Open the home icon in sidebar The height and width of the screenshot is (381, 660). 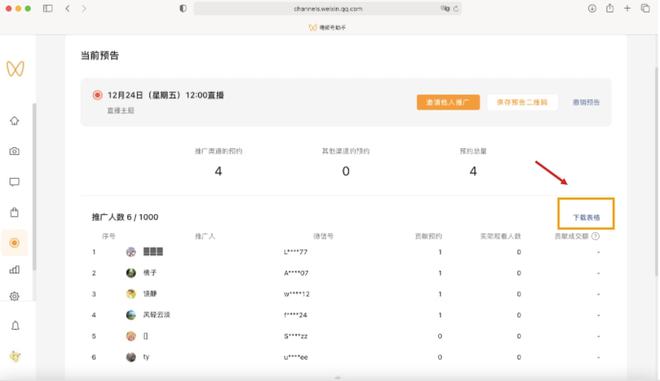click(x=14, y=121)
